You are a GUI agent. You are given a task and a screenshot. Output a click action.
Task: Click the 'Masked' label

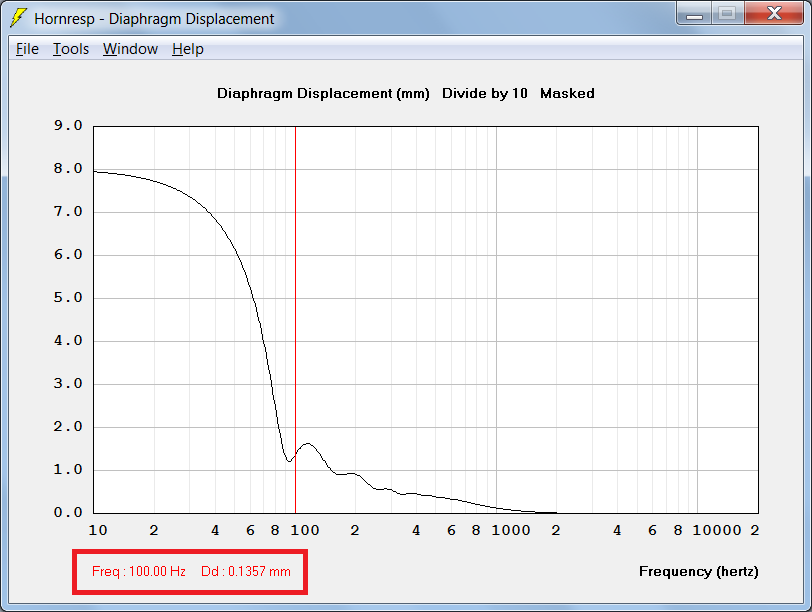(567, 93)
